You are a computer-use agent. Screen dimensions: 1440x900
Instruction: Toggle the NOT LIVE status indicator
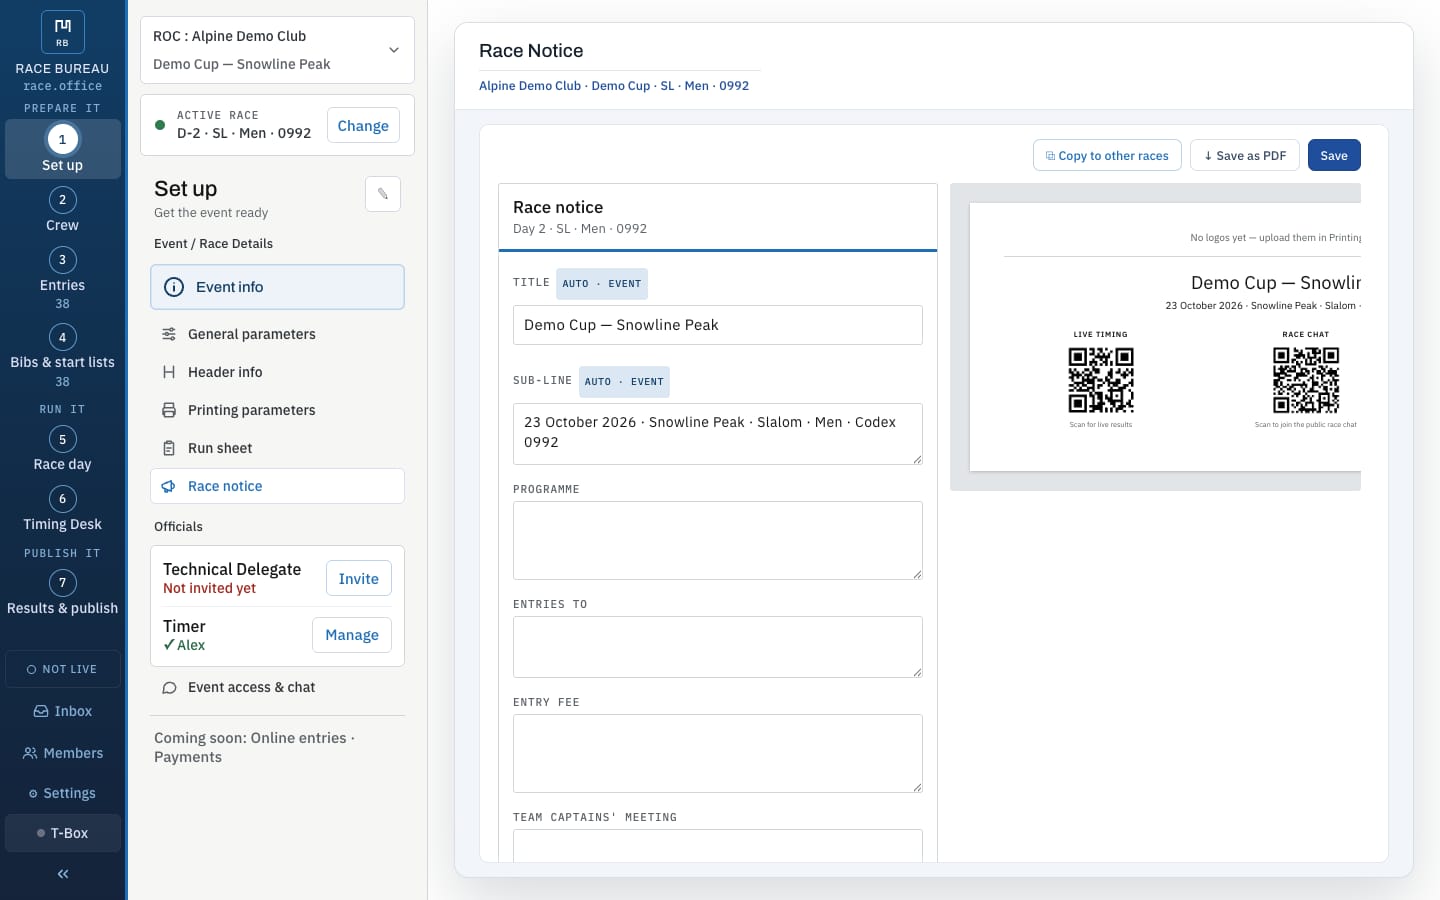click(62, 669)
